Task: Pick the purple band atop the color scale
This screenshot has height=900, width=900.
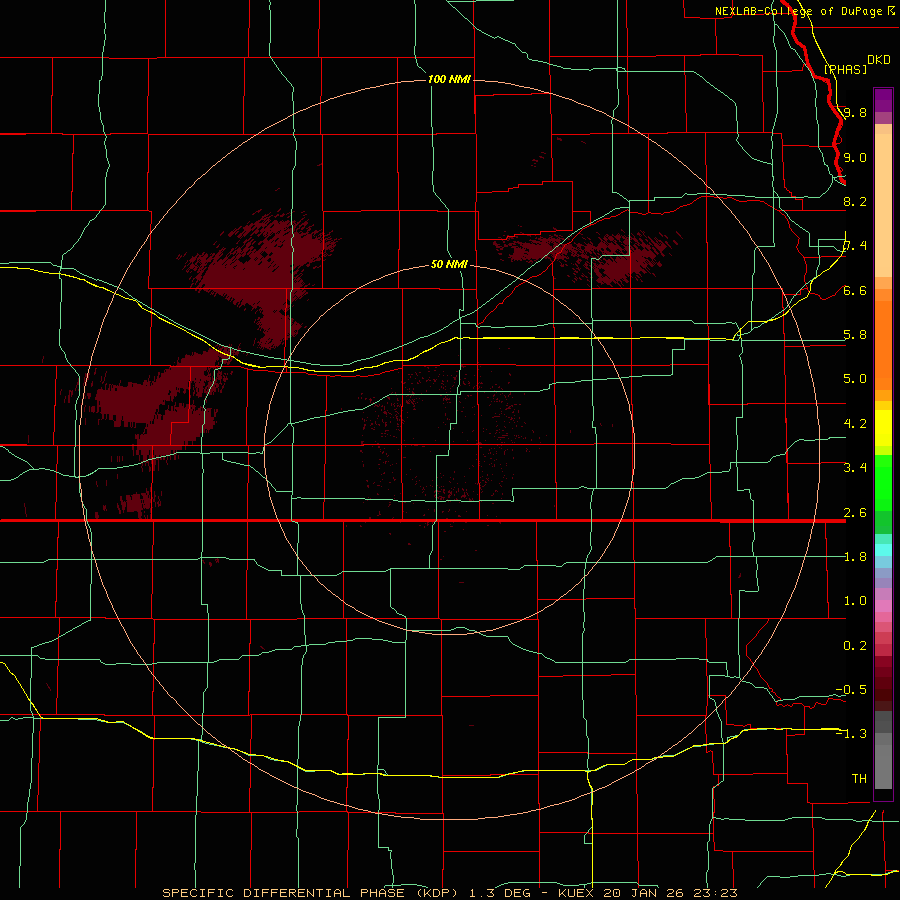Action: 883,100
